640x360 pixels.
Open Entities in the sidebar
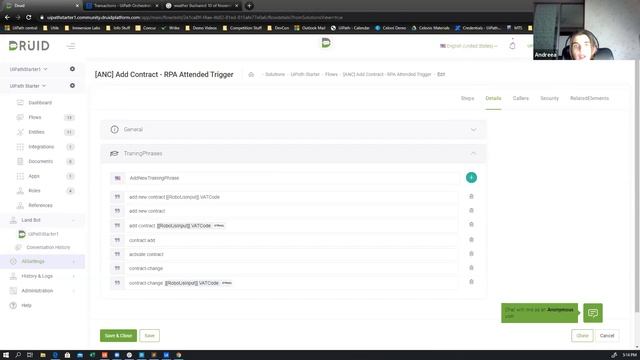[36, 132]
